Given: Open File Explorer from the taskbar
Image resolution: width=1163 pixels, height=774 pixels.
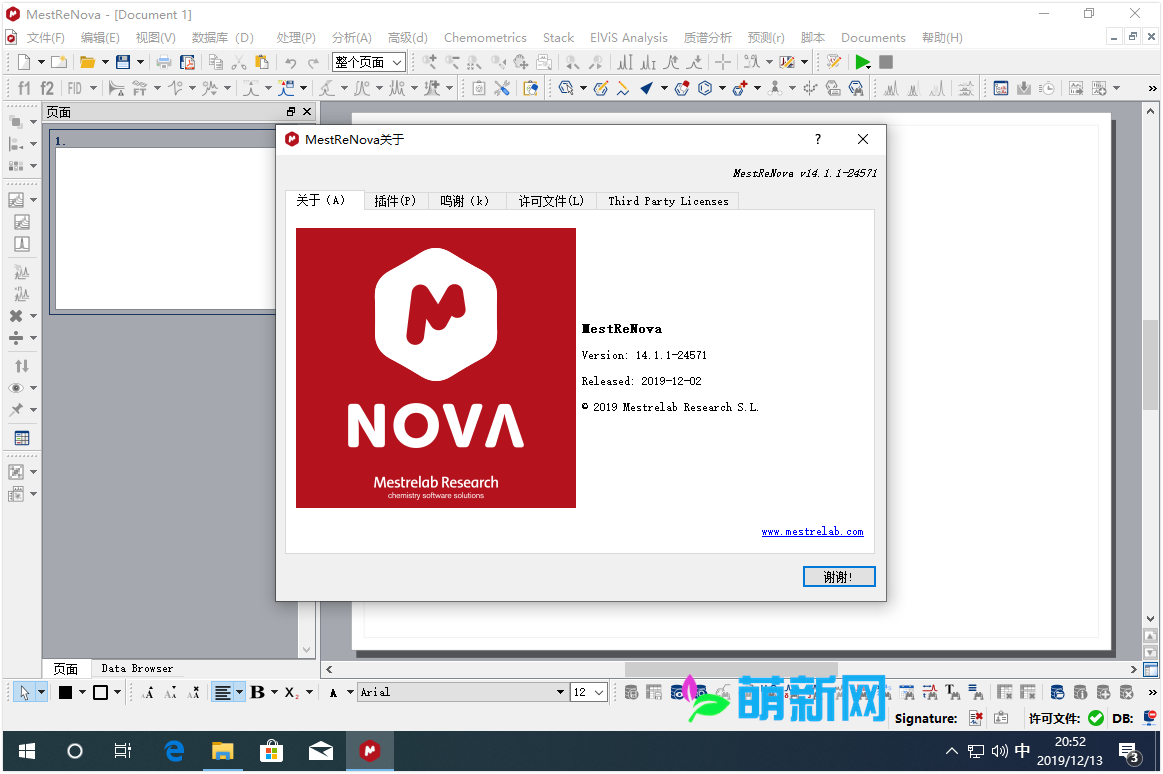Looking at the screenshot, I should 223,752.
